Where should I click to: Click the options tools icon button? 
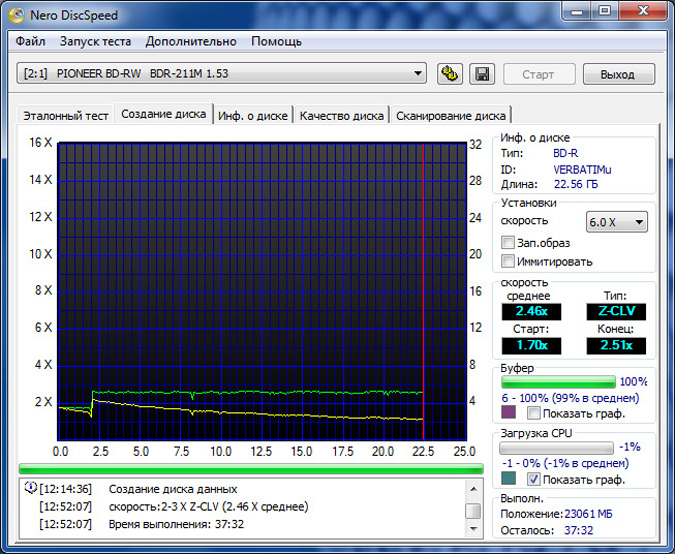coord(450,74)
